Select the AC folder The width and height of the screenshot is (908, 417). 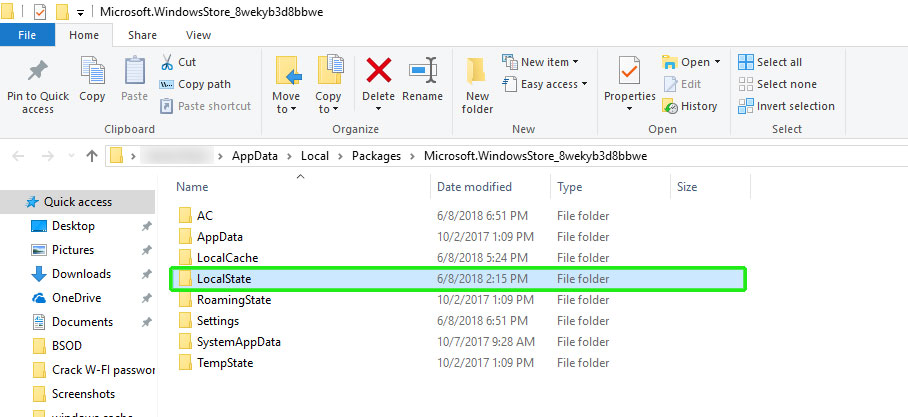[x=205, y=216]
